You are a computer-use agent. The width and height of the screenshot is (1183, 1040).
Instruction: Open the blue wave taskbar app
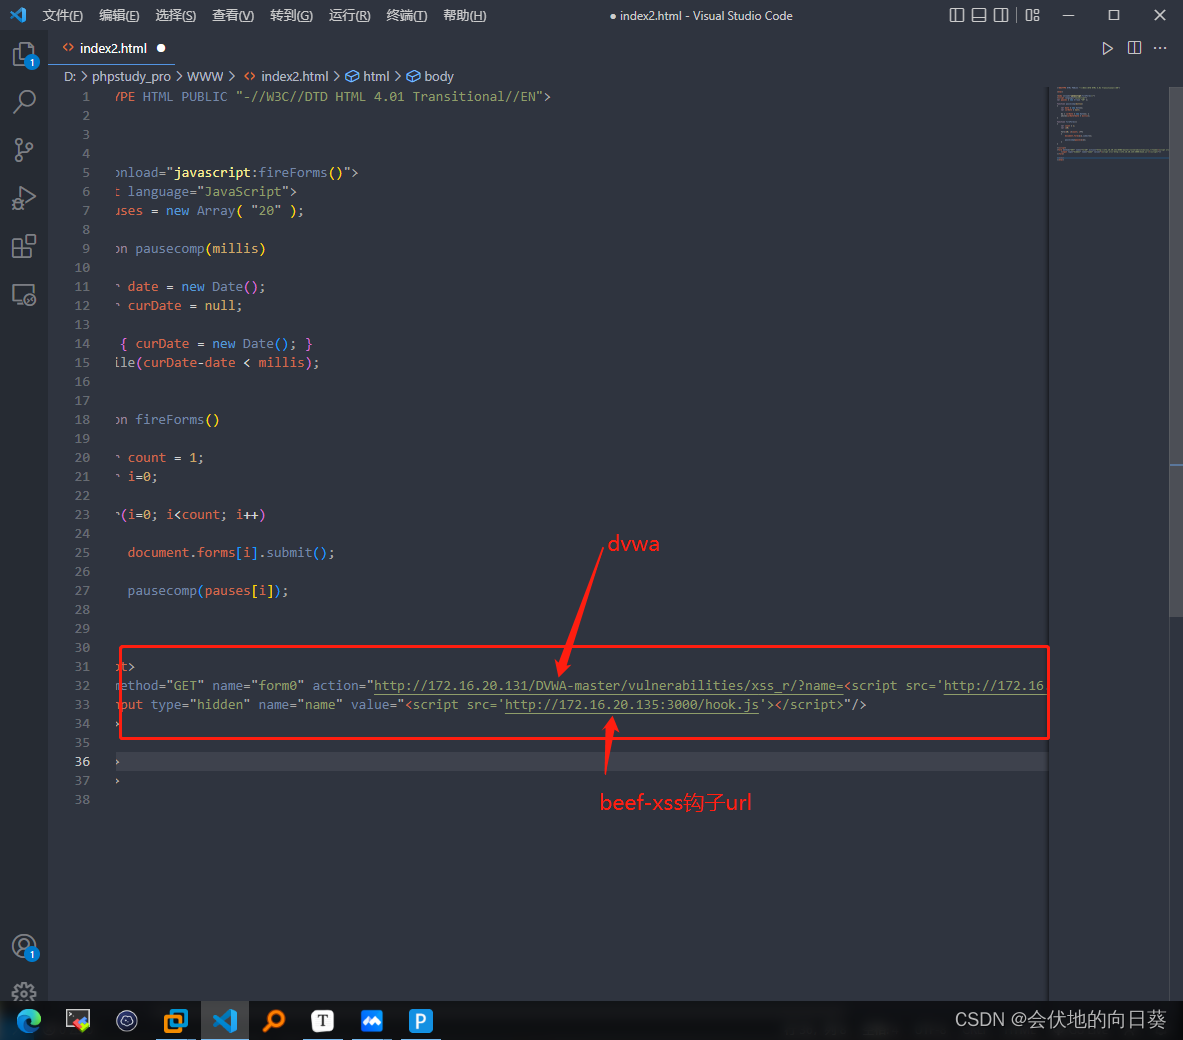point(372,1020)
